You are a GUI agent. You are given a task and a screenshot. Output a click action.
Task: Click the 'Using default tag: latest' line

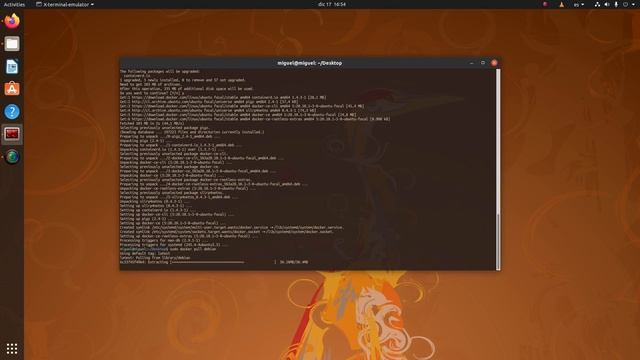(x=145, y=253)
